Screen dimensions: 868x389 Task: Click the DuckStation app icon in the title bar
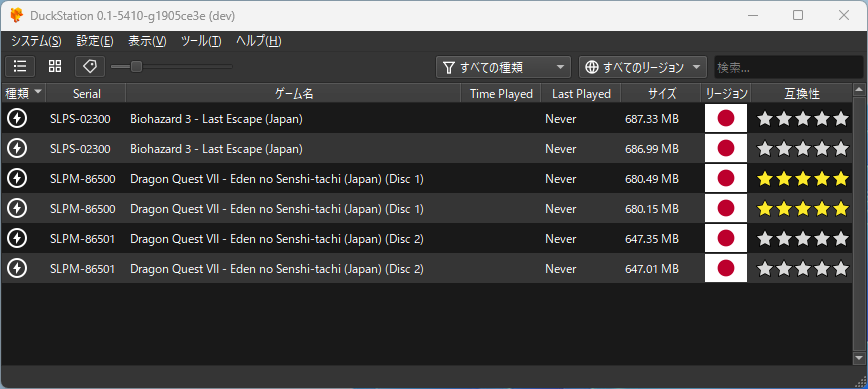point(17,15)
